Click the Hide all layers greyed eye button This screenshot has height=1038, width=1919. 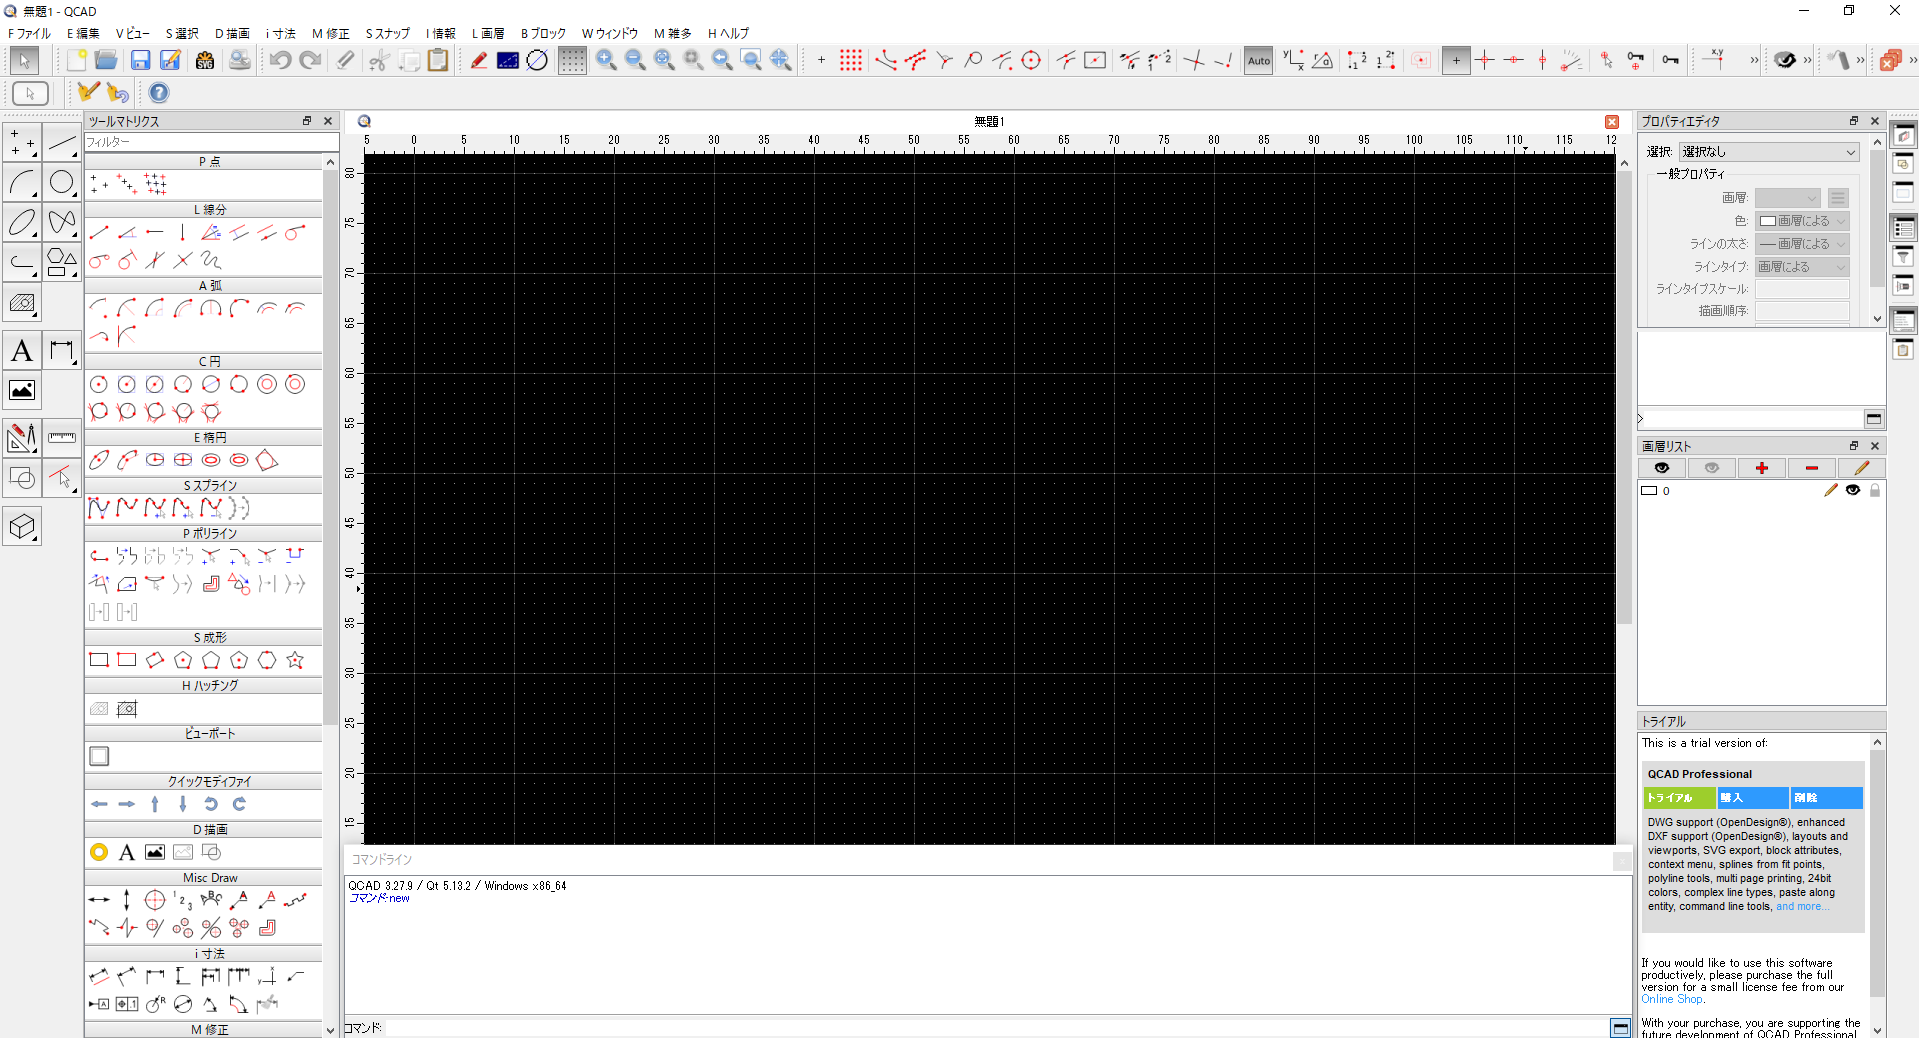click(1711, 468)
